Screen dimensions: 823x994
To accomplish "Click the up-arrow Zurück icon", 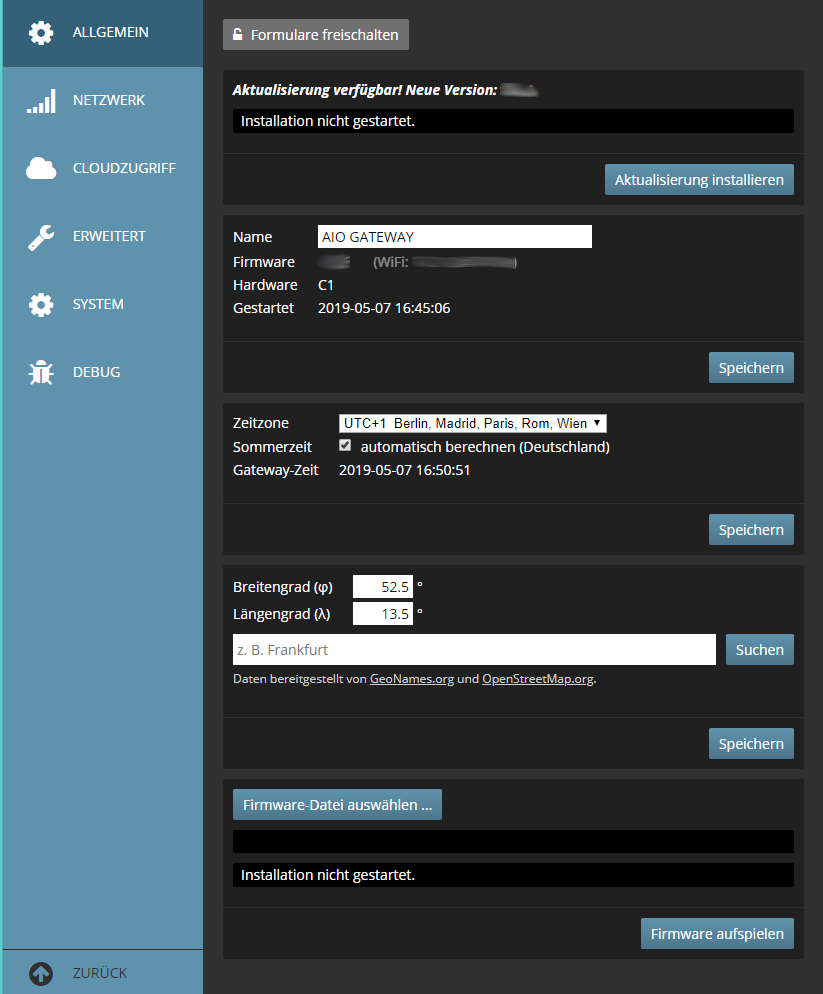I will click(x=41, y=973).
